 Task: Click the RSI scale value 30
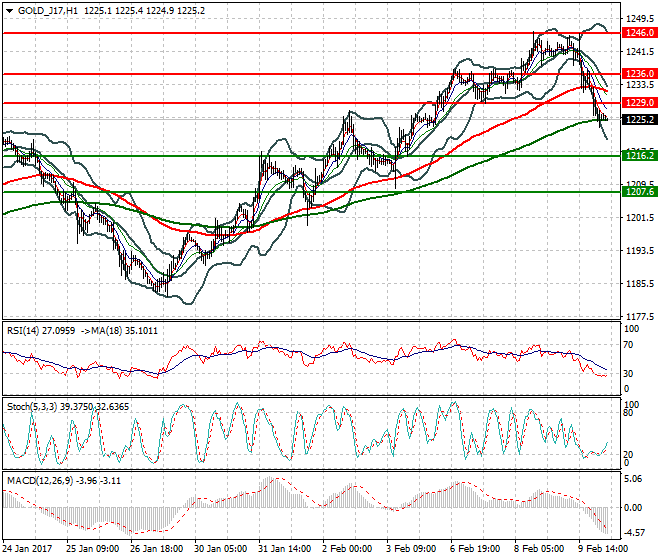point(628,373)
